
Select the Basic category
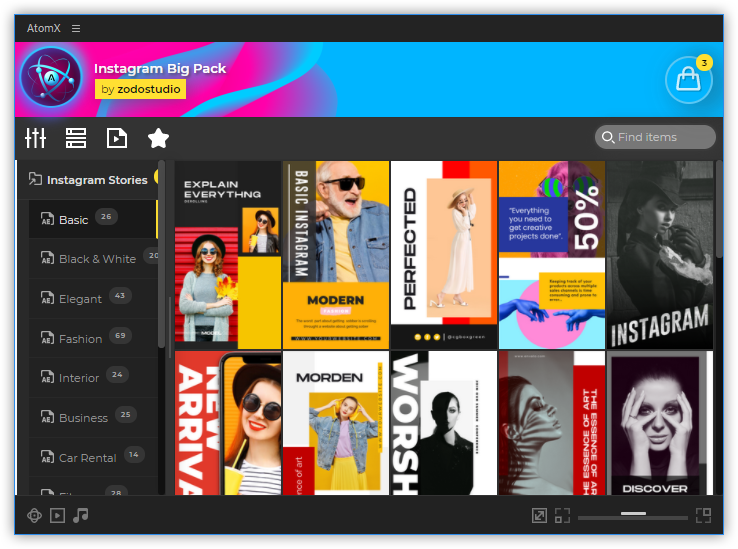click(93, 219)
